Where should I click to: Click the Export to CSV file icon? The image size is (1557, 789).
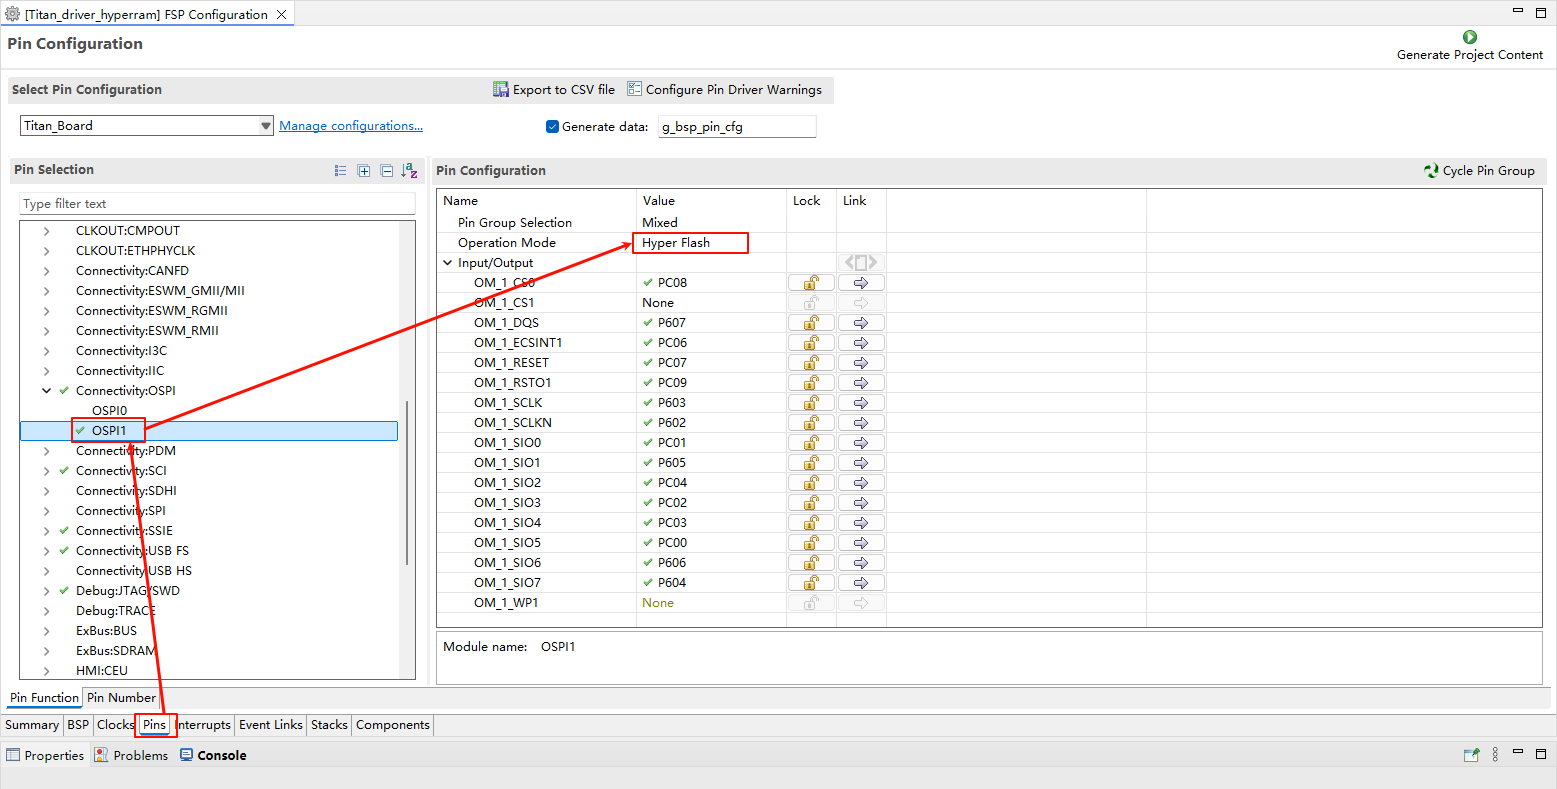[501, 90]
